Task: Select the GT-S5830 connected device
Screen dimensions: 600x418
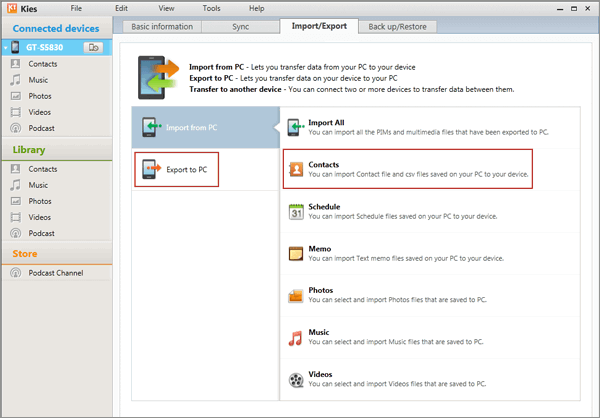Action: click(52, 47)
